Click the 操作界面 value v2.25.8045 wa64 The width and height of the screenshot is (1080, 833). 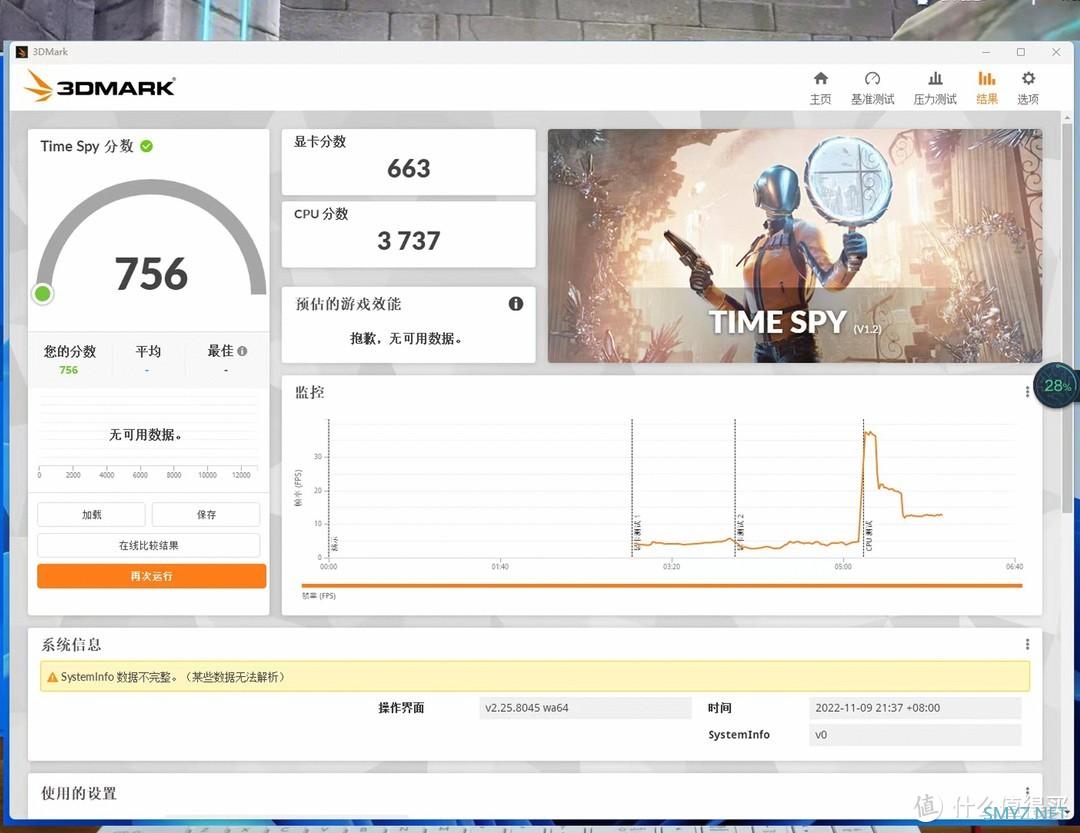click(585, 708)
